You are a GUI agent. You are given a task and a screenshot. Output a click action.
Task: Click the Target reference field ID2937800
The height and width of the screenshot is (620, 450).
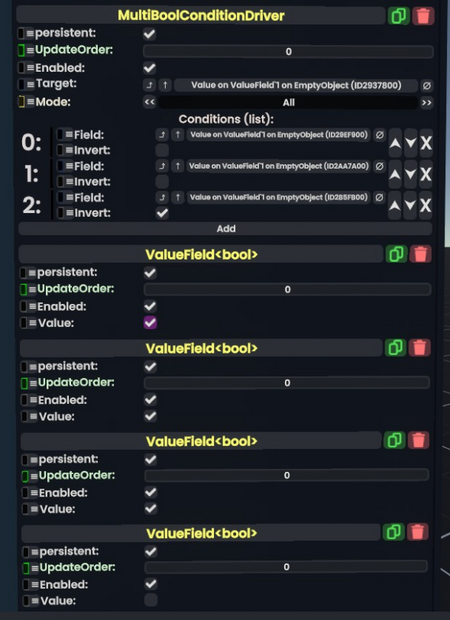click(296, 85)
